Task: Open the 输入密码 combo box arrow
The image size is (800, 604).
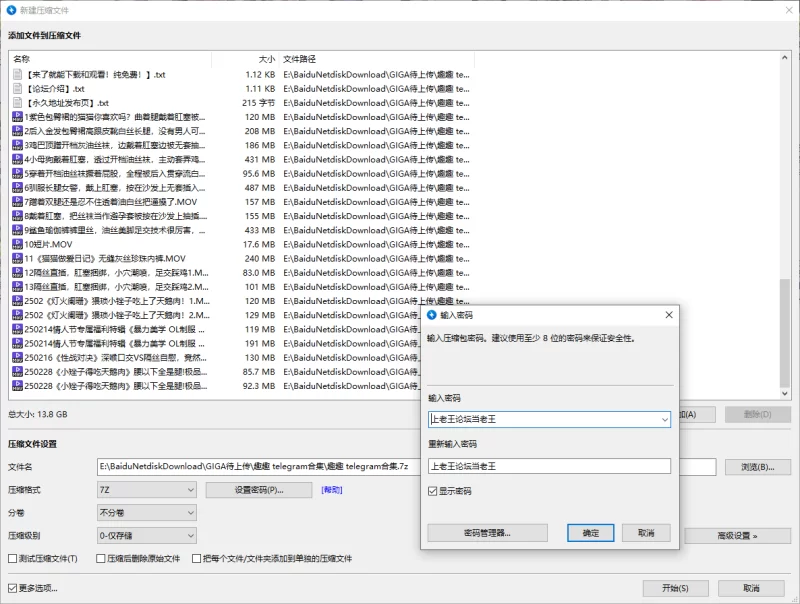Action: coord(664,420)
